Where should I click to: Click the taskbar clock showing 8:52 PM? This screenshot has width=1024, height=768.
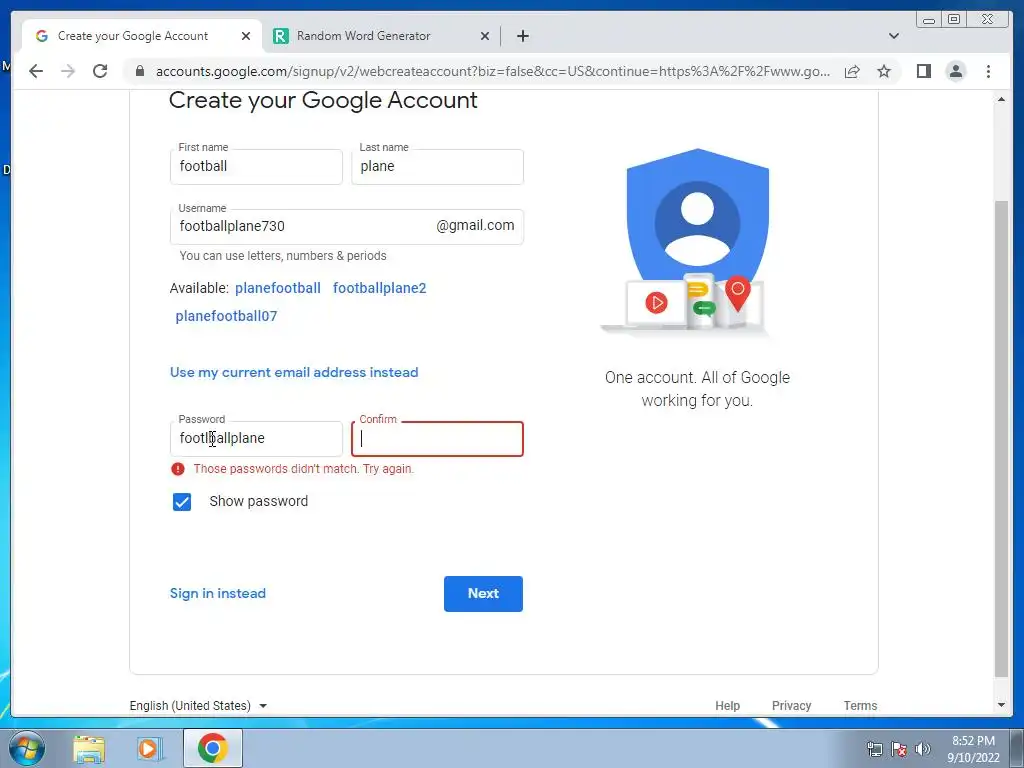[973, 749]
